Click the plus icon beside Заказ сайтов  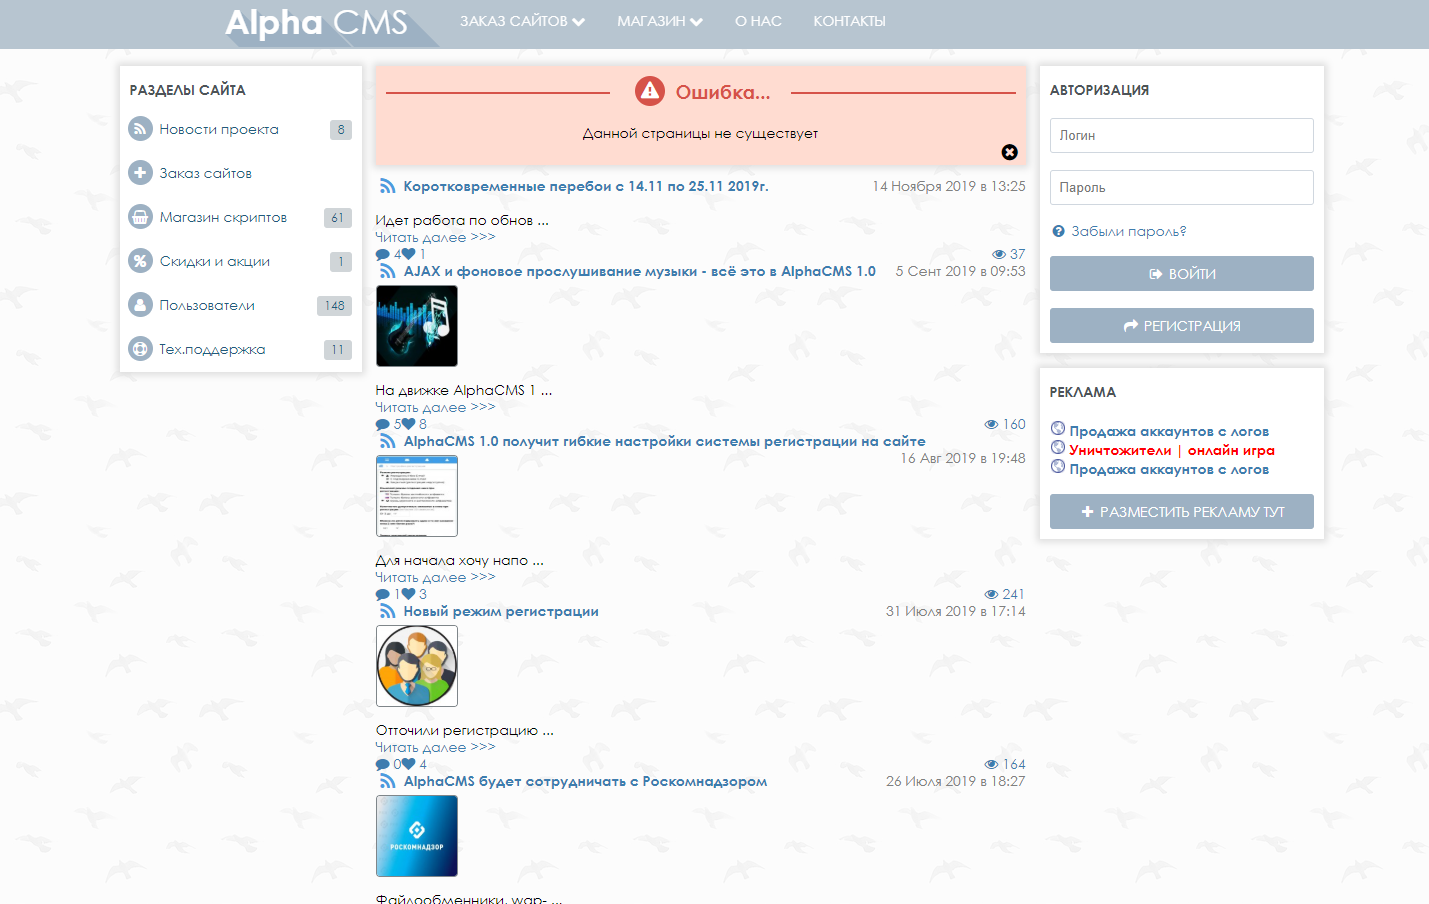pyautogui.click(x=140, y=173)
